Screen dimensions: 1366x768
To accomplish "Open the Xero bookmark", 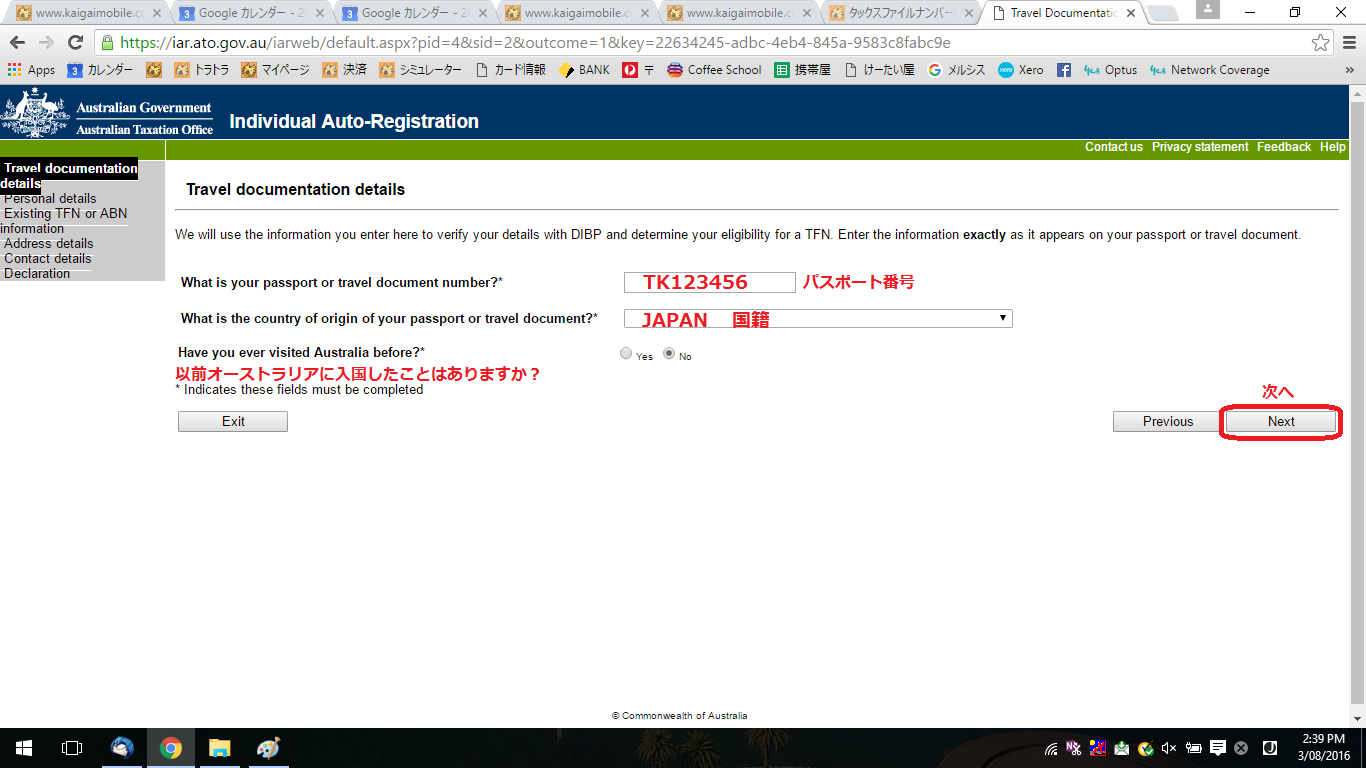I will (x=1020, y=70).
